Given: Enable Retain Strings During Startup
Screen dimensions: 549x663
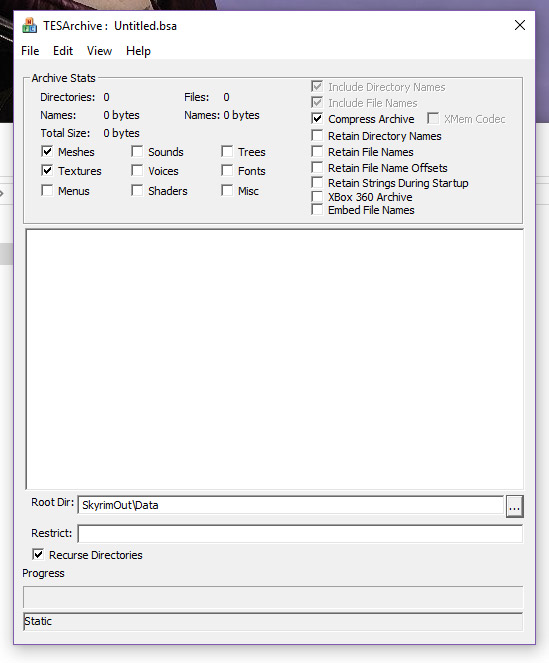Looking at the screenshot, I should tap(317, 183).
